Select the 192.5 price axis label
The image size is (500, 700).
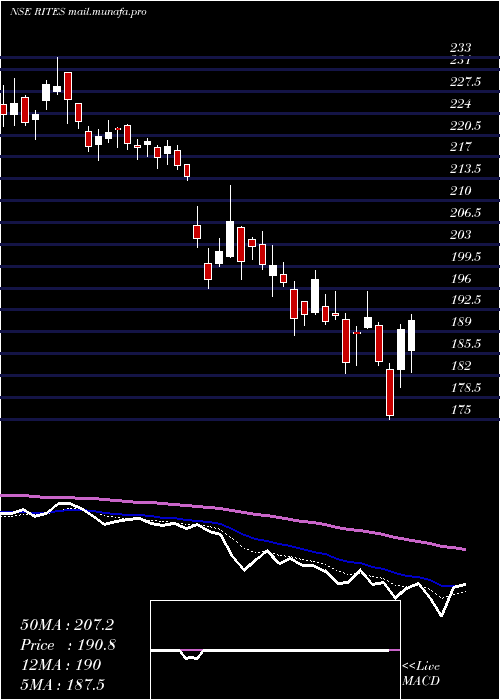(x=465, y=300)
